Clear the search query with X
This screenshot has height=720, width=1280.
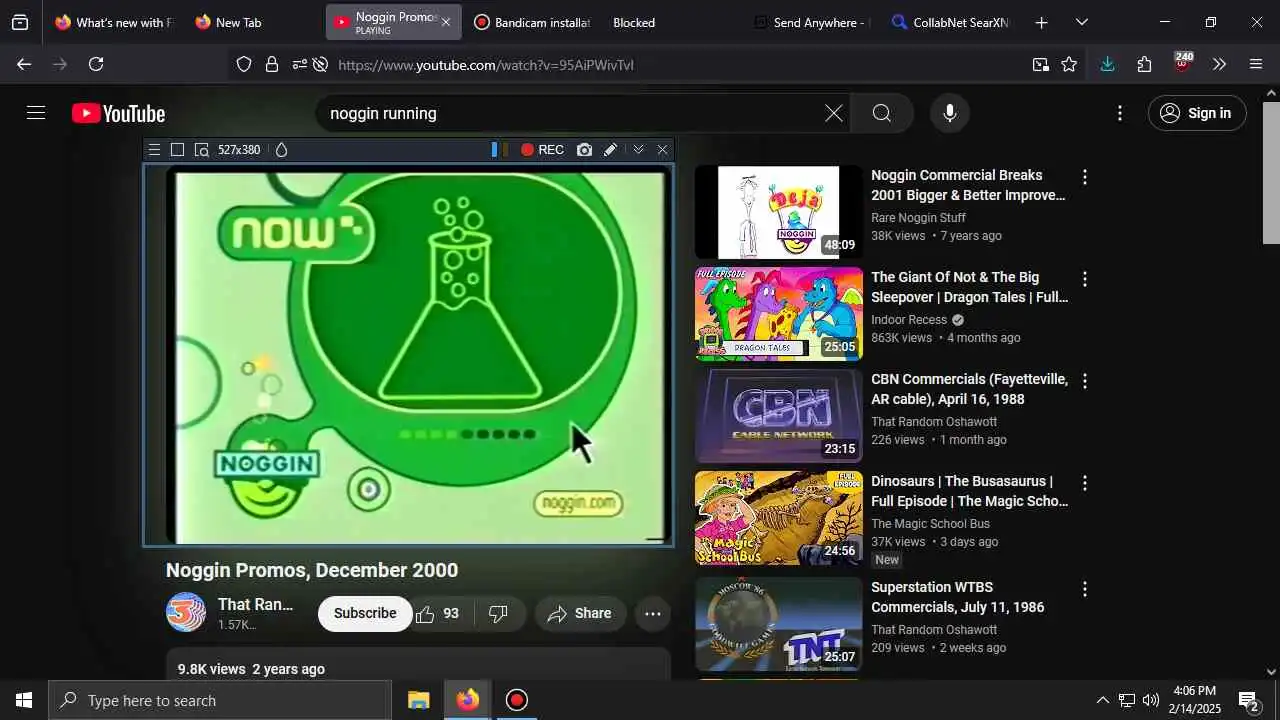(833, 113)
